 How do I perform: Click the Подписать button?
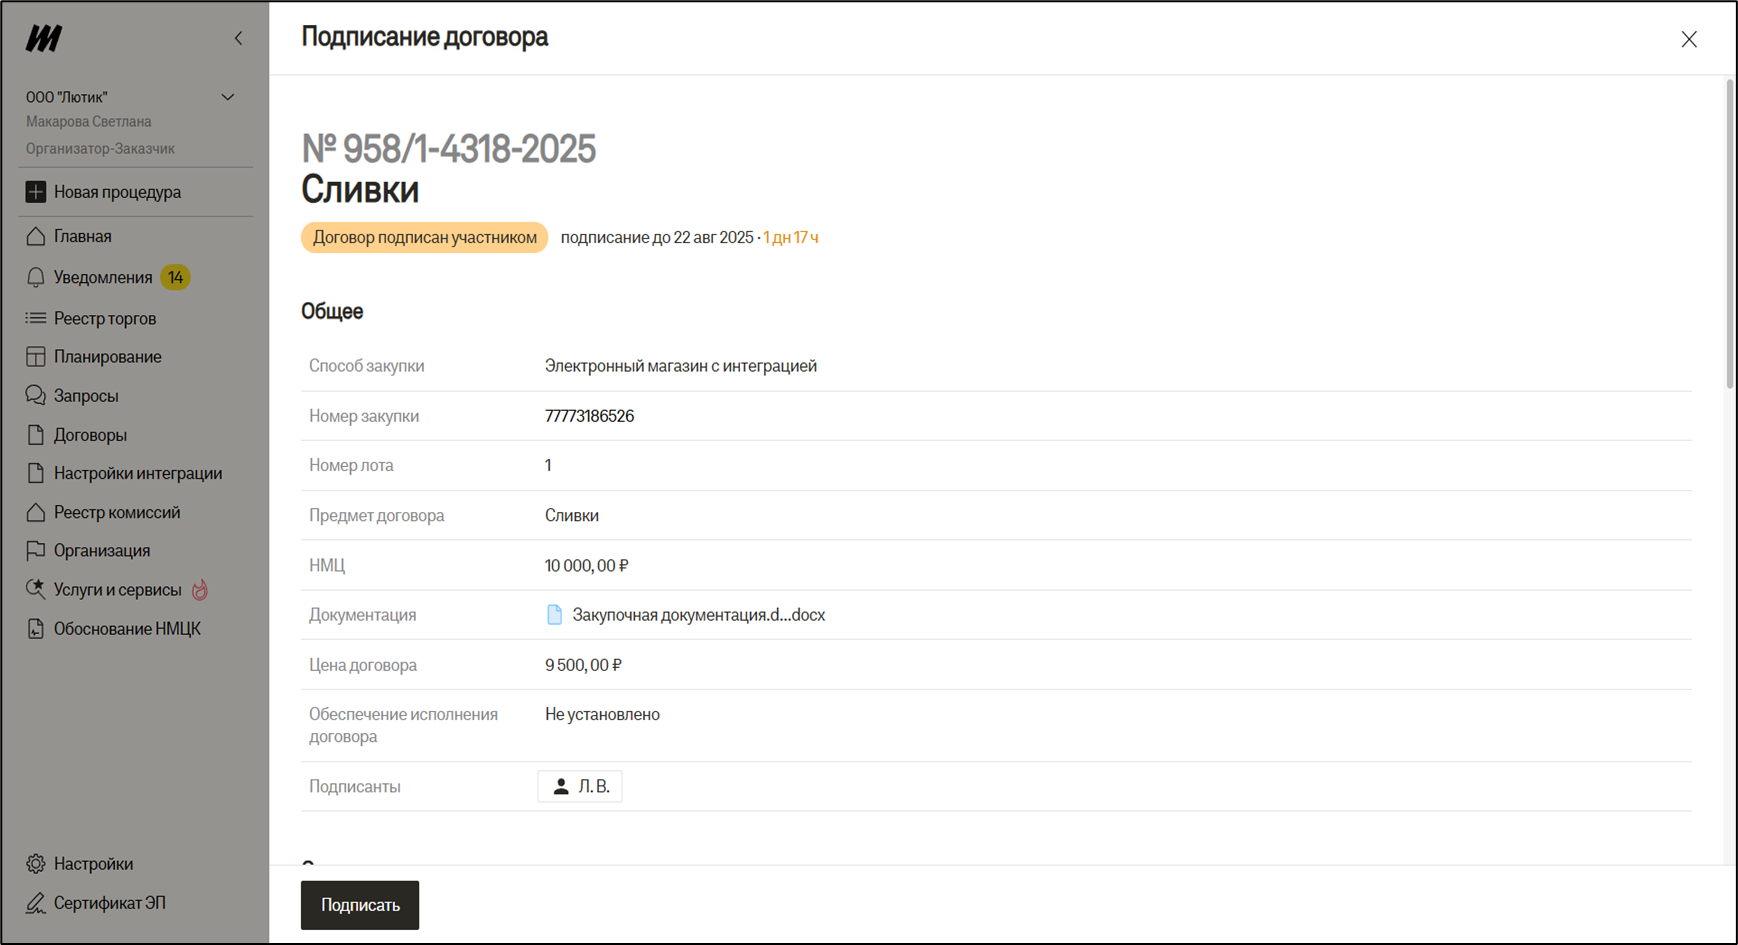(360, 905)
